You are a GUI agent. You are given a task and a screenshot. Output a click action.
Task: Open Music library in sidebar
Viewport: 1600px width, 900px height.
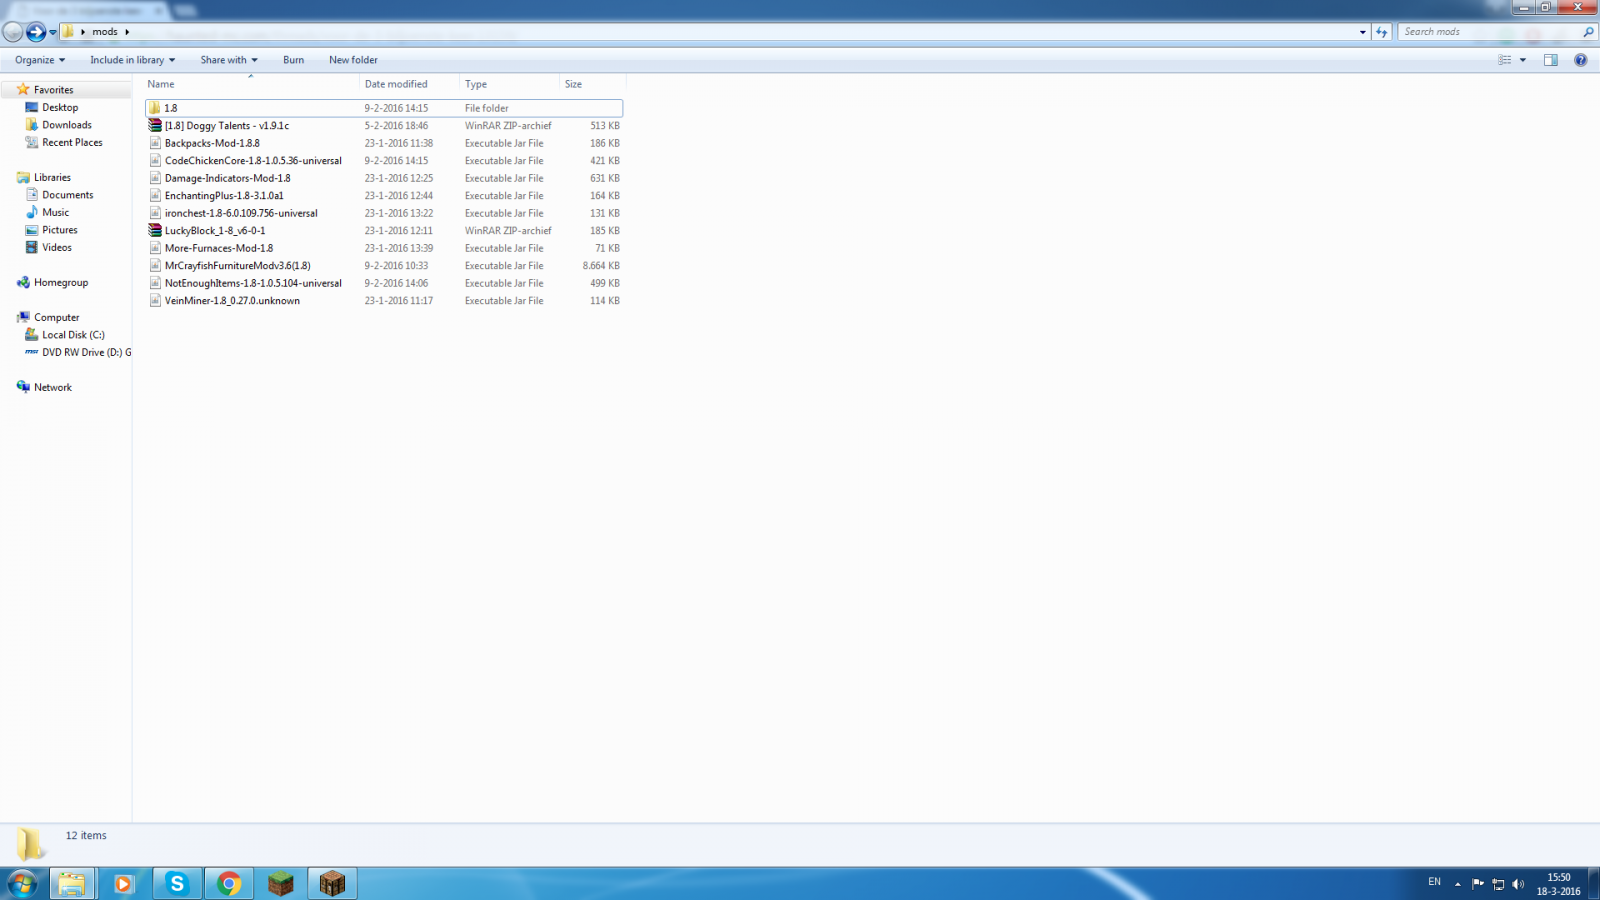56,213
